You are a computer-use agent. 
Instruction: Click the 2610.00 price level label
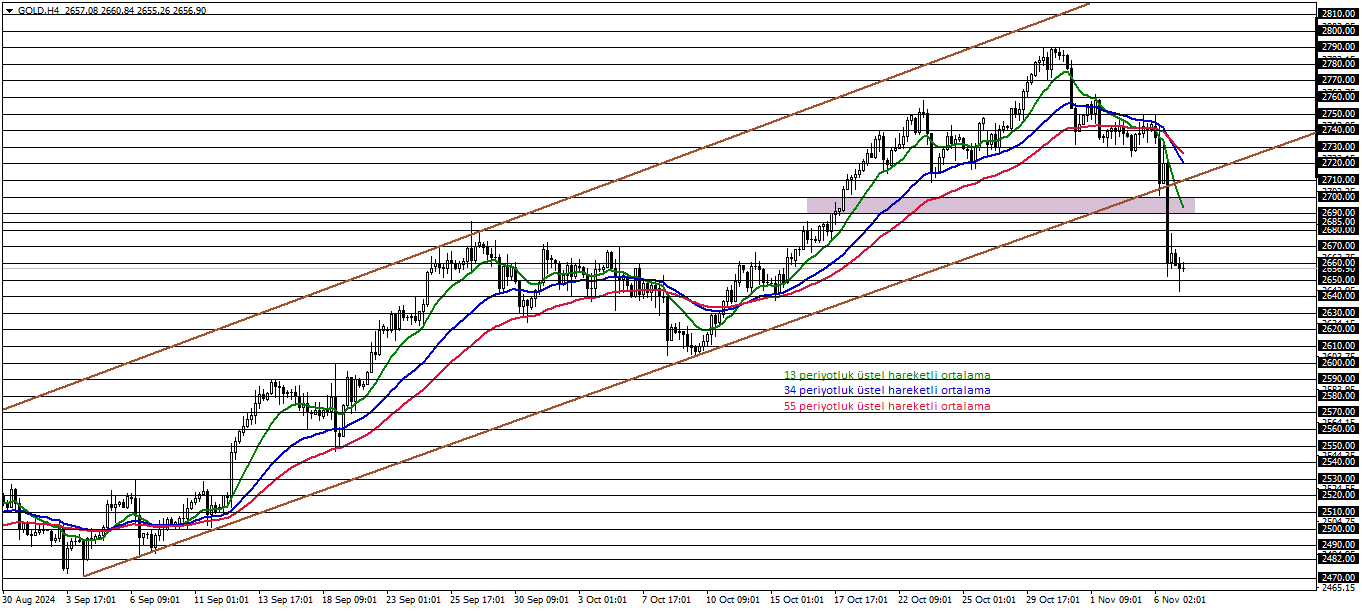1338,346
